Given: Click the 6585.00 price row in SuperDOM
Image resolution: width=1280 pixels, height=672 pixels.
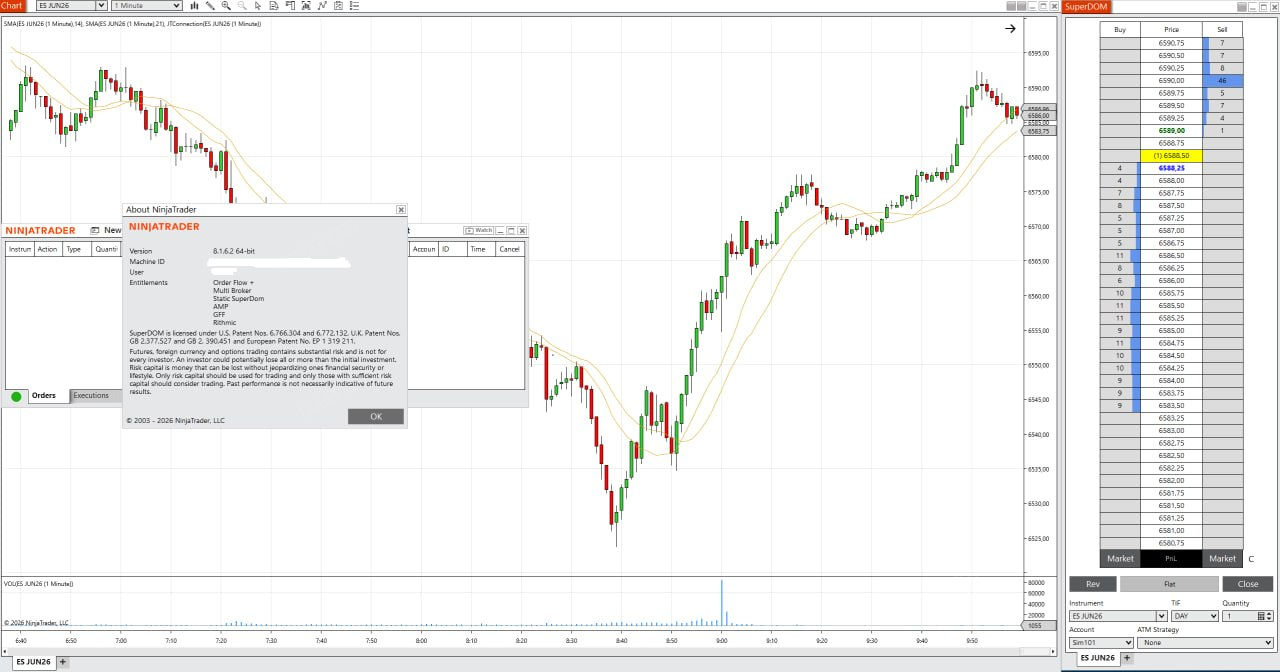Looking at the screenshot, I should pyautogui.click(x=1171, y=330).
